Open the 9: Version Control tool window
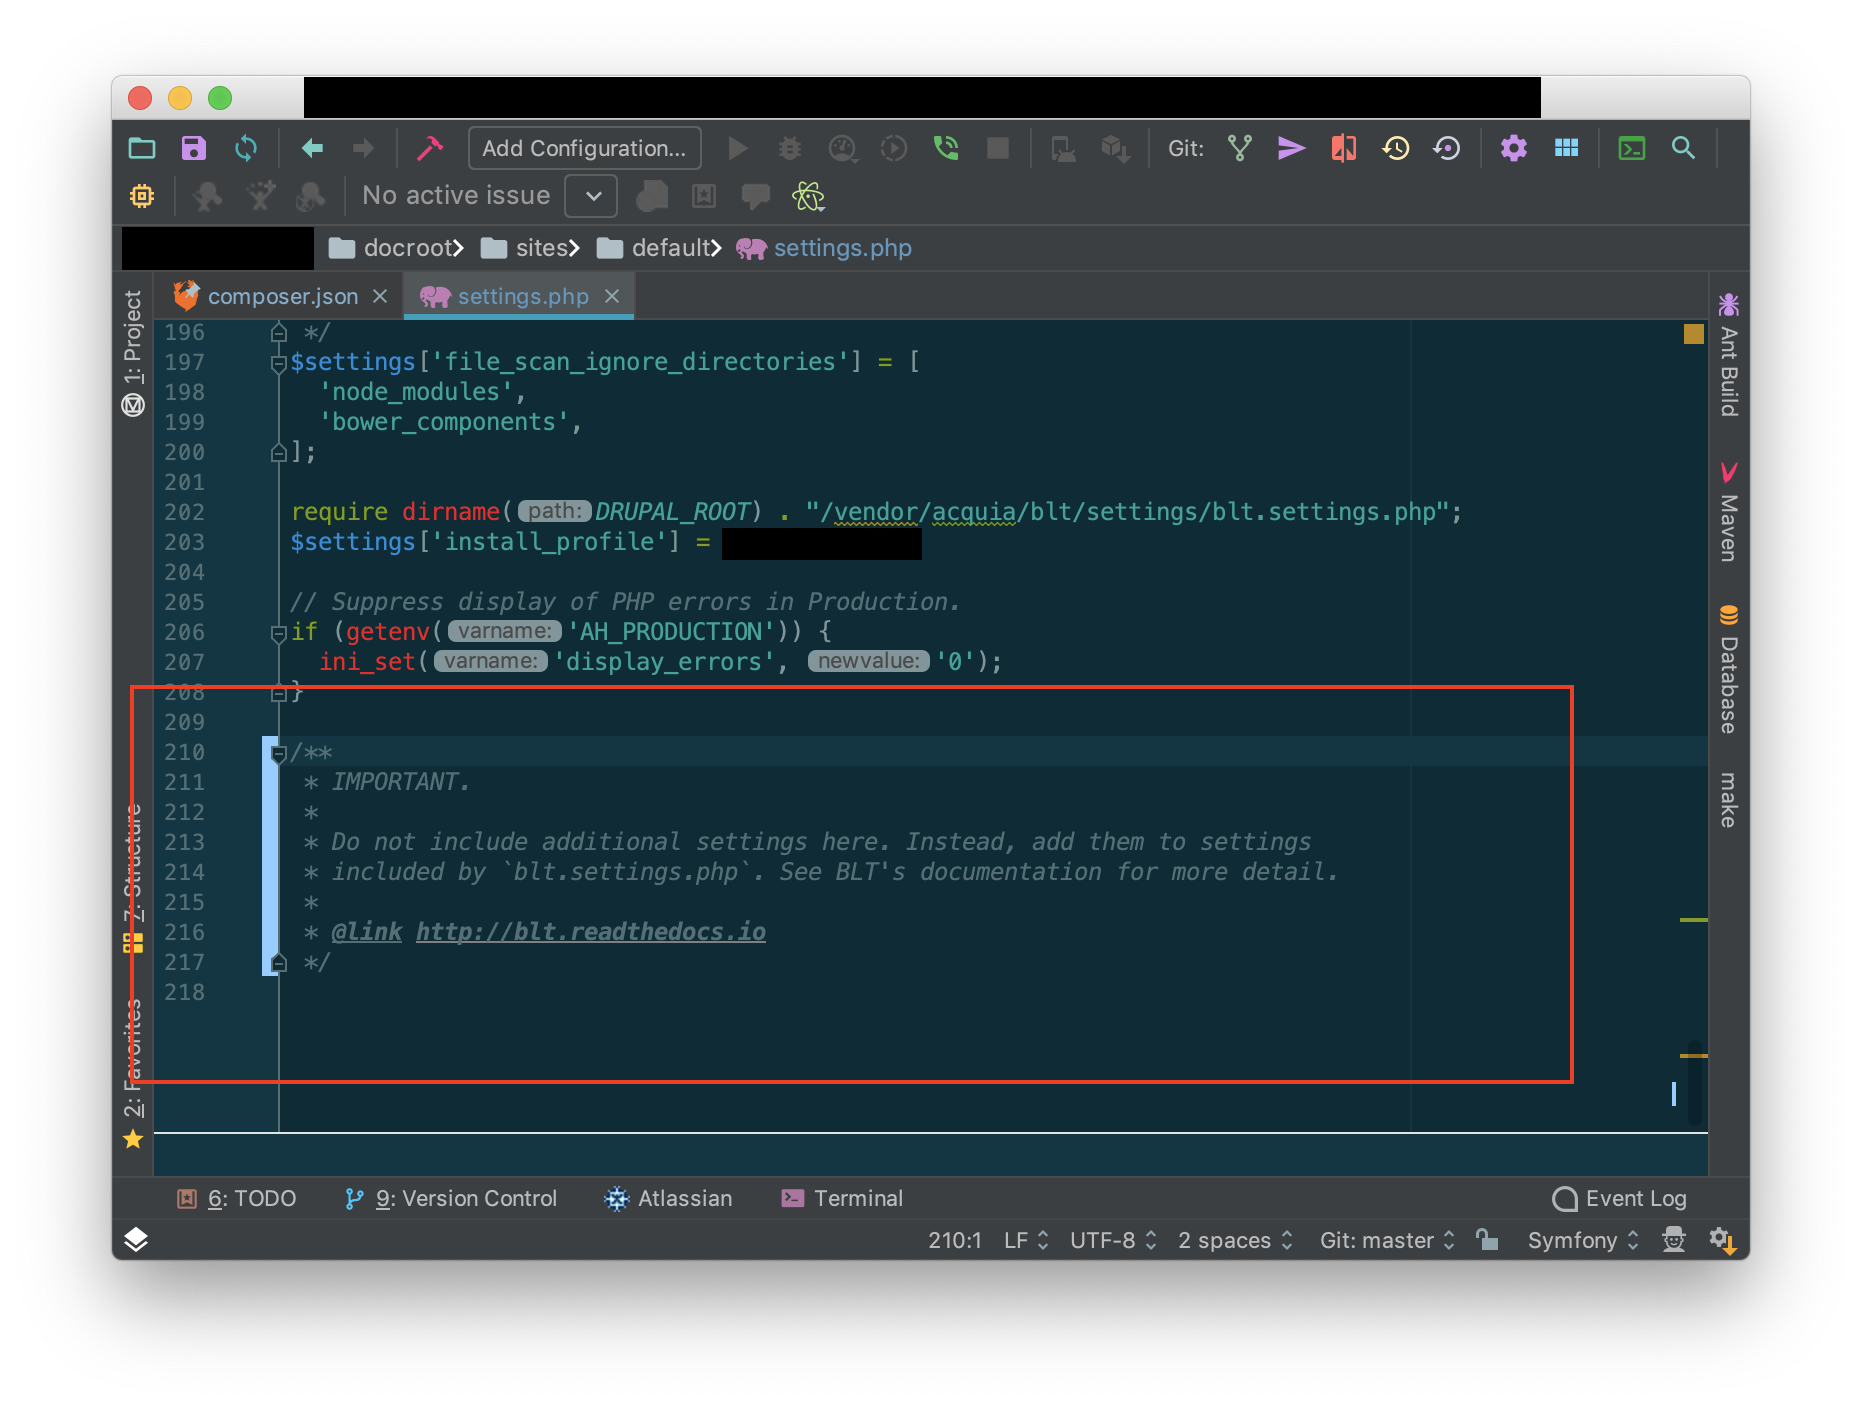The height and width of the screenshot is (1408, 1862). pyautogui.click(x=450, y=1198)
